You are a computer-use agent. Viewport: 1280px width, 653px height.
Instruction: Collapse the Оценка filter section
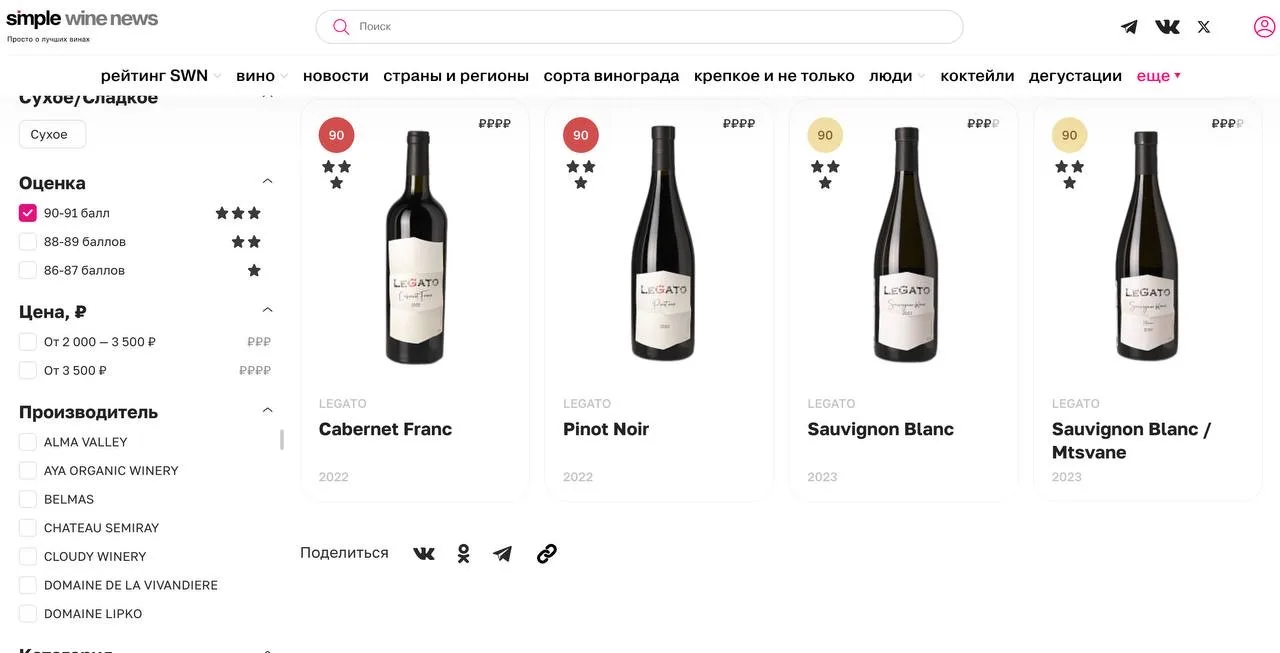pyautogui.click(x=267, y=182)
